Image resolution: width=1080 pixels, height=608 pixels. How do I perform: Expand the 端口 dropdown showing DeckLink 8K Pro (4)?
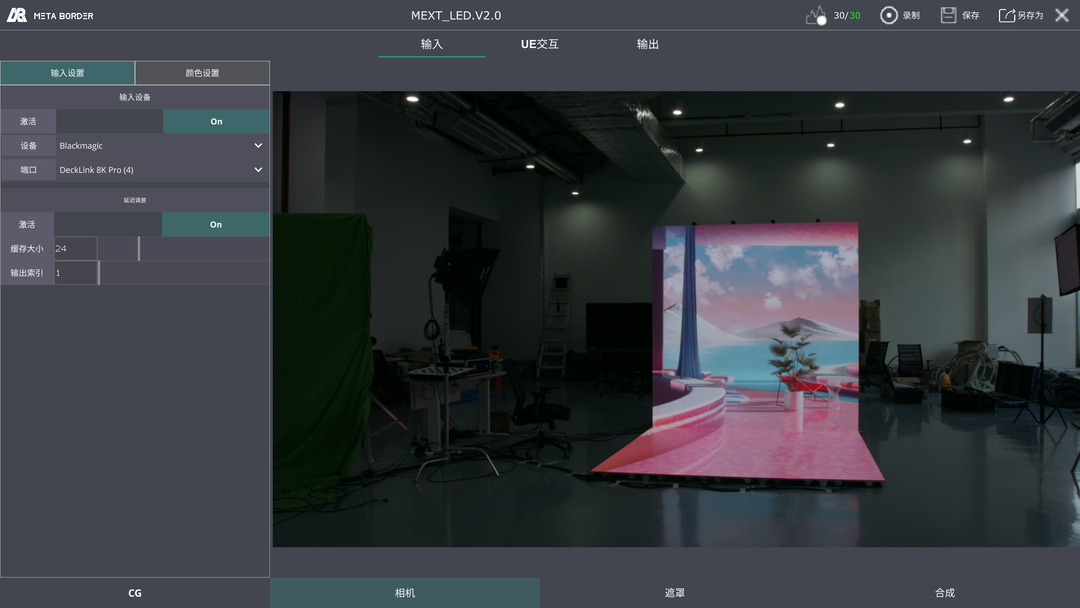coord(163,169)
